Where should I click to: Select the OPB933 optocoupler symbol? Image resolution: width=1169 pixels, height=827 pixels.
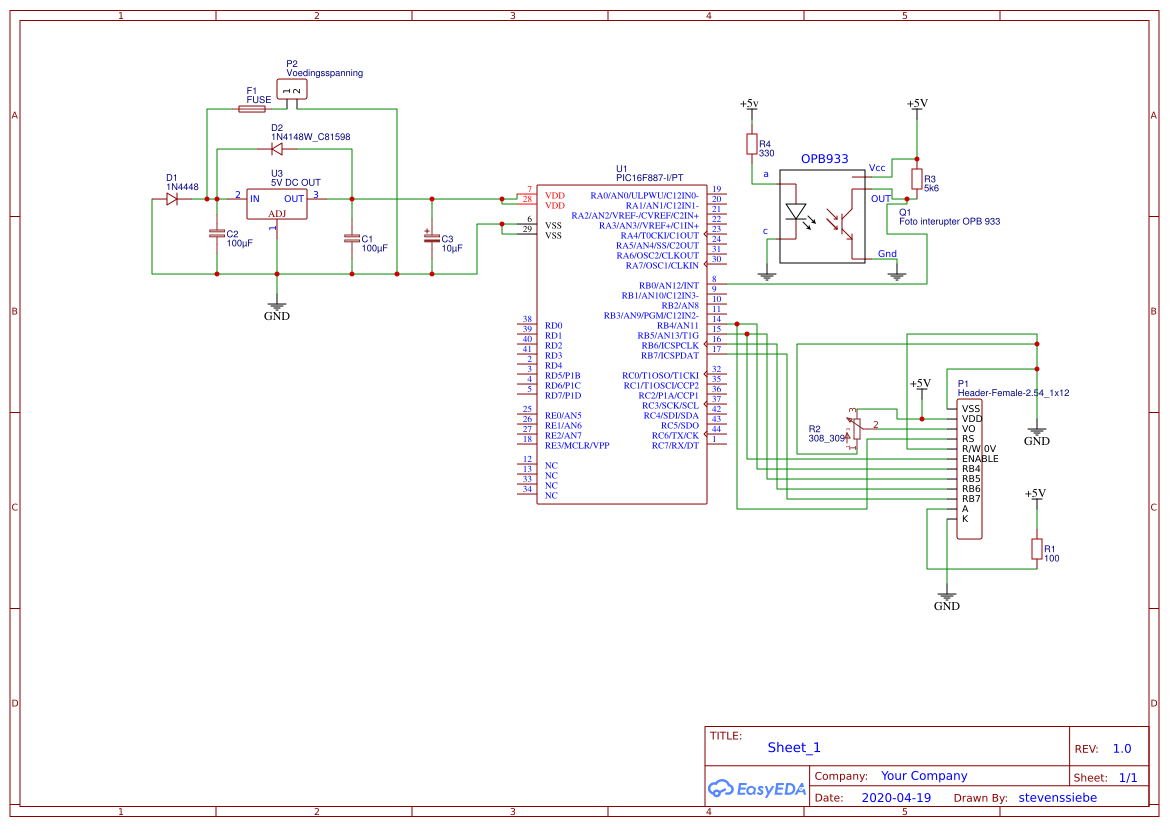click(822, 215)
